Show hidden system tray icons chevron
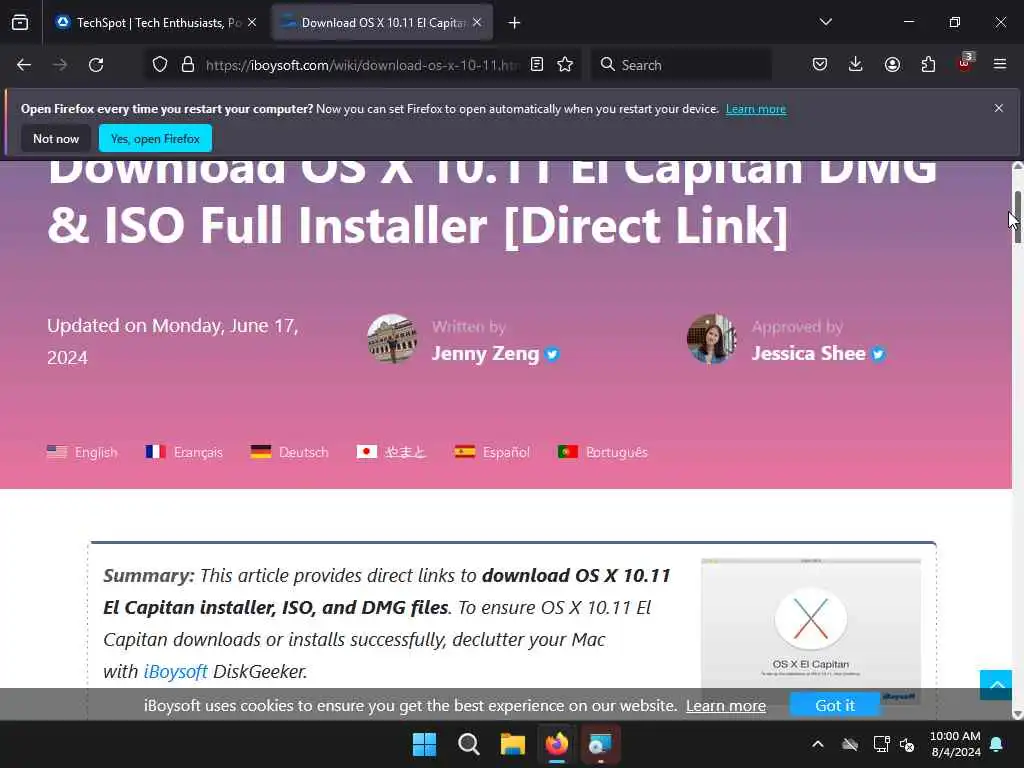1024x768 pixels. point(818,744)
